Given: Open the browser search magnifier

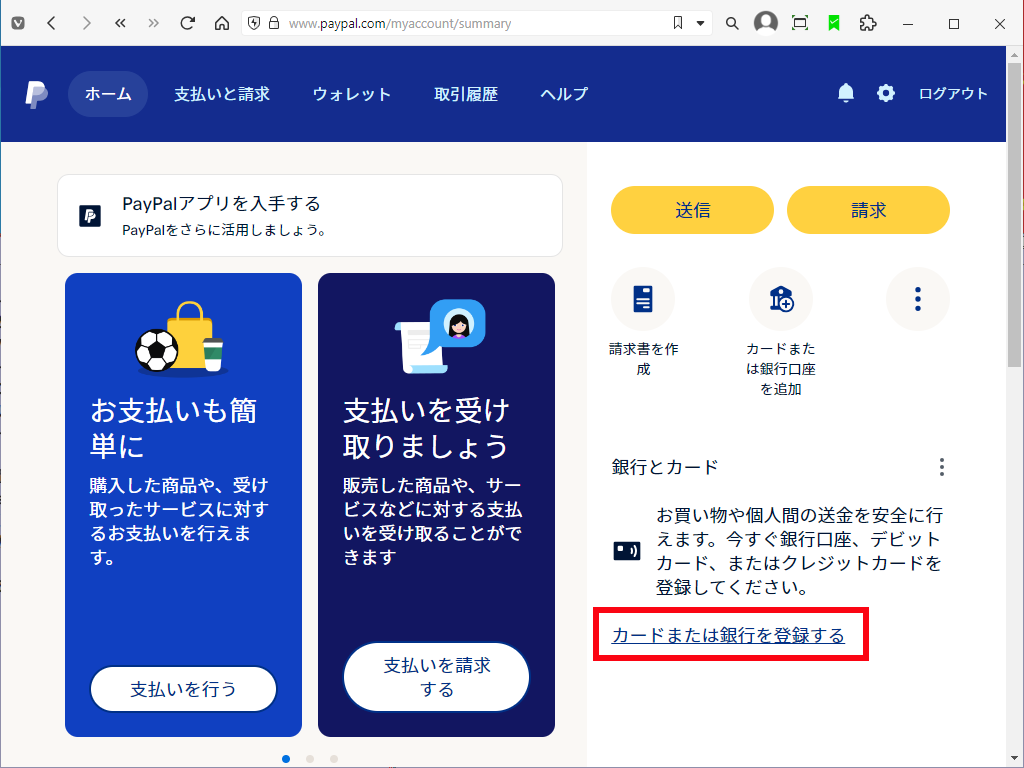Looking at the screenshot, I should point(732,24).
